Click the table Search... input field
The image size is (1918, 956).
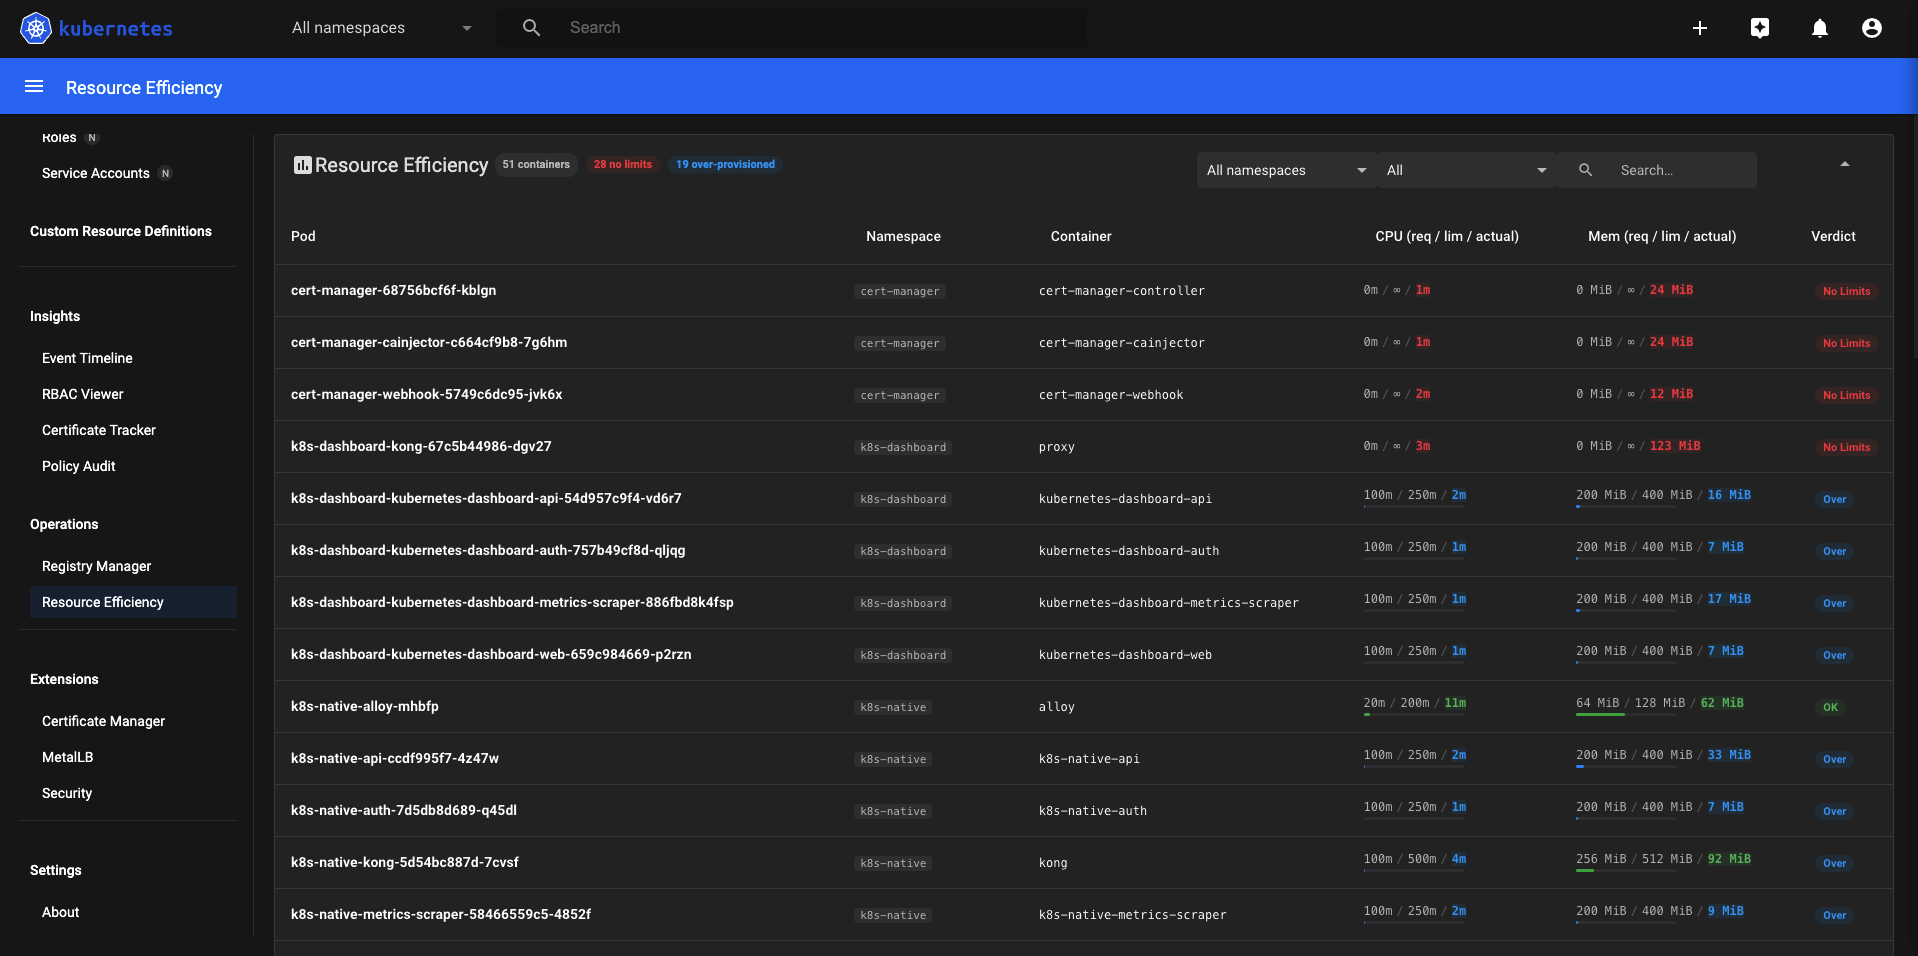click(x=1684, y=170)
